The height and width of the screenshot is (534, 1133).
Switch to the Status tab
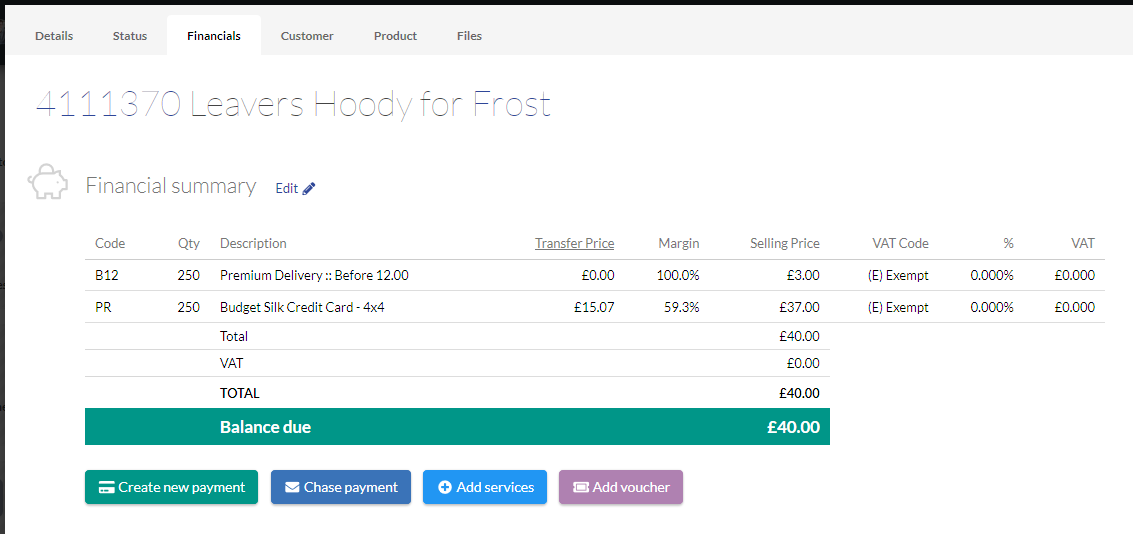[130, 36]
